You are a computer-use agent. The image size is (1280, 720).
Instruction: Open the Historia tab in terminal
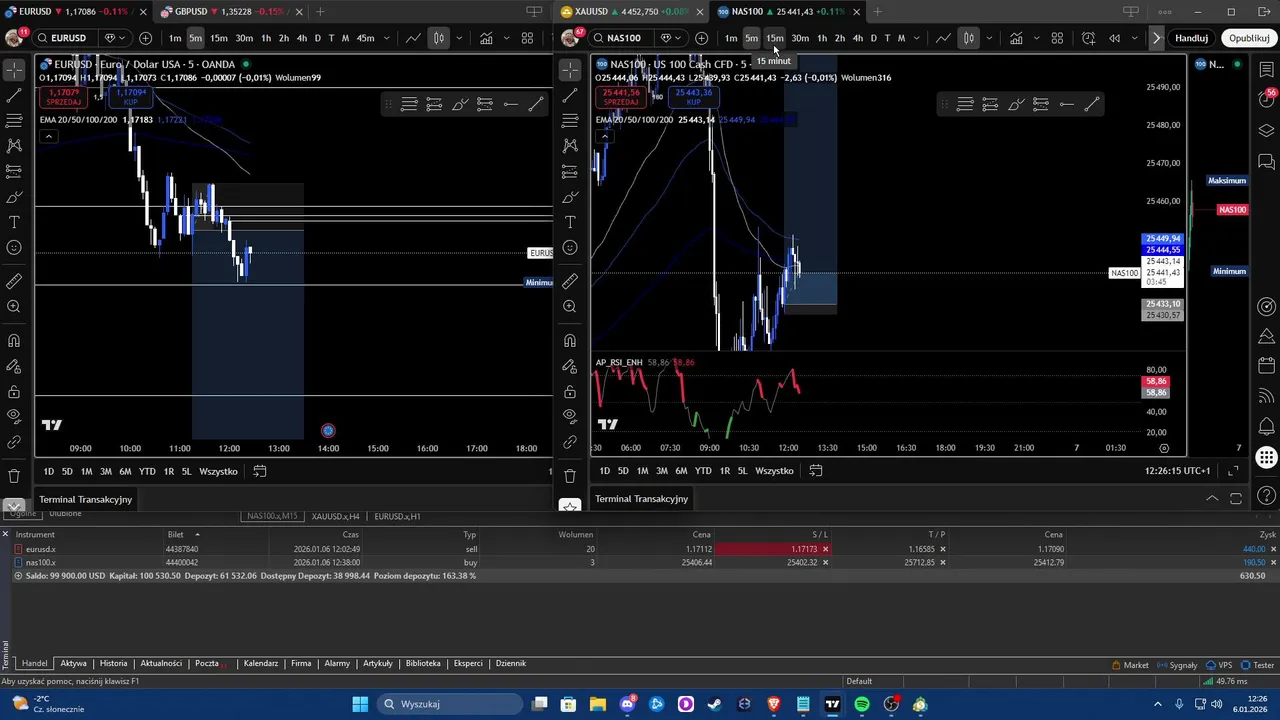tap(113, 663)
